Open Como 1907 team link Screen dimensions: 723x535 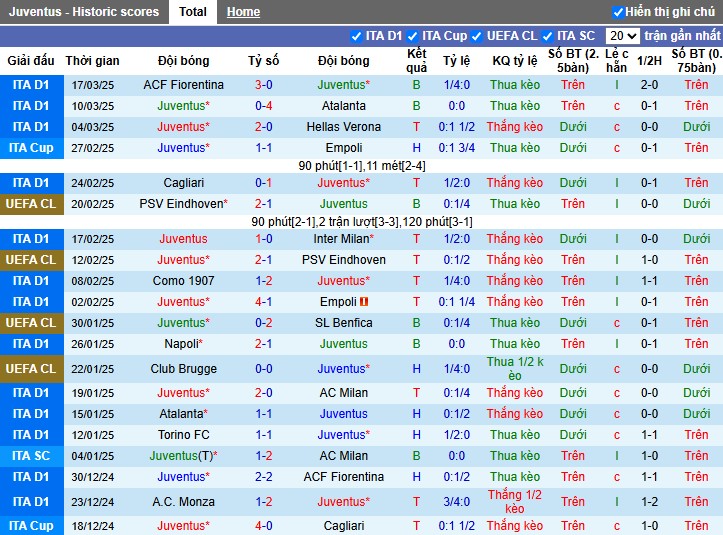[184, 281]
